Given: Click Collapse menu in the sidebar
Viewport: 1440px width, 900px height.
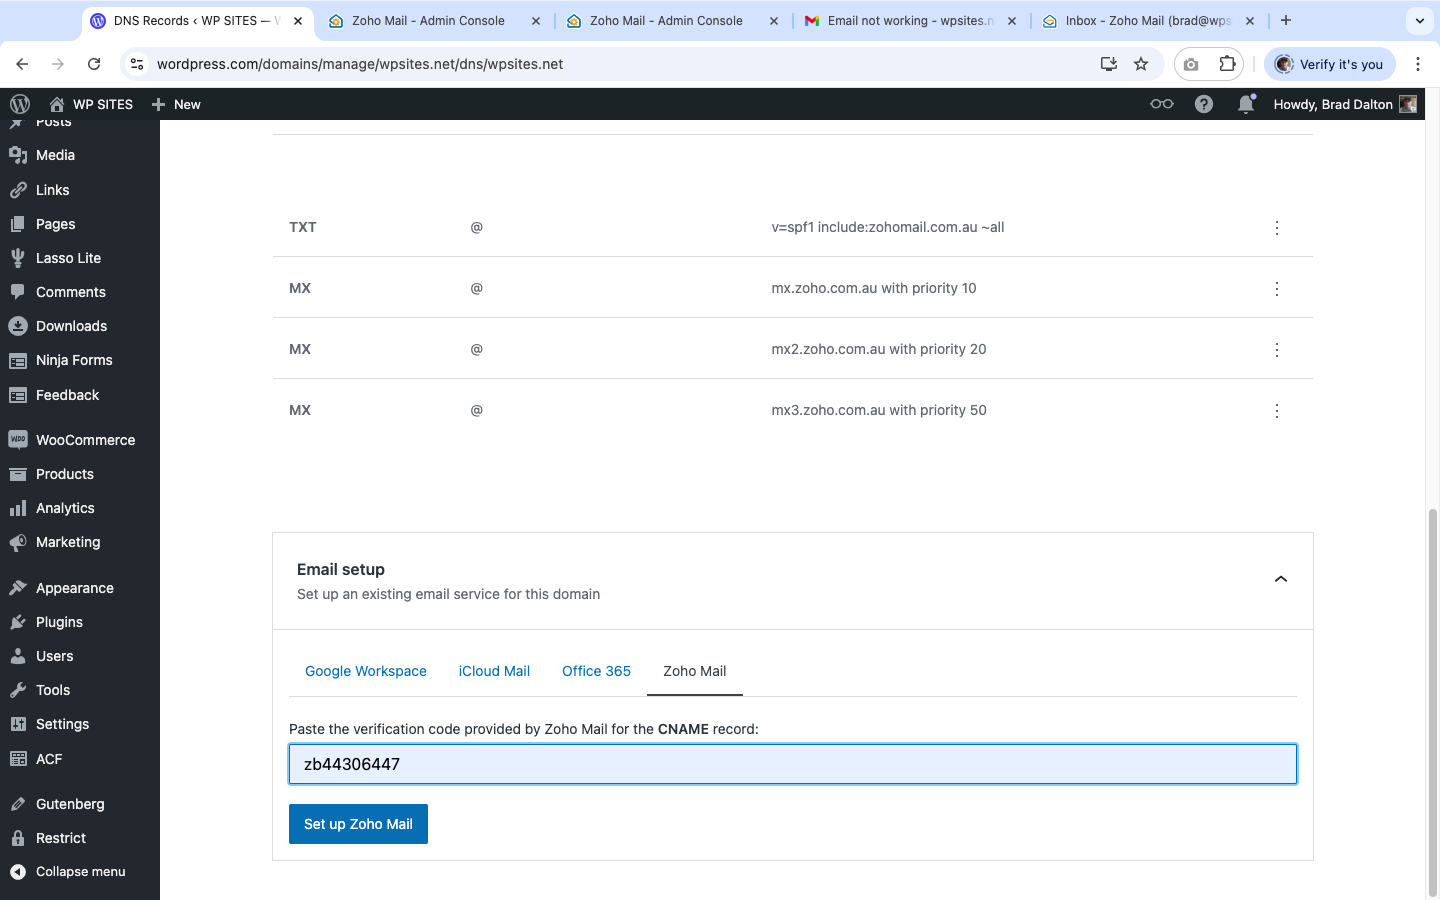Looking at the screenshot, I should coord(80,872).
